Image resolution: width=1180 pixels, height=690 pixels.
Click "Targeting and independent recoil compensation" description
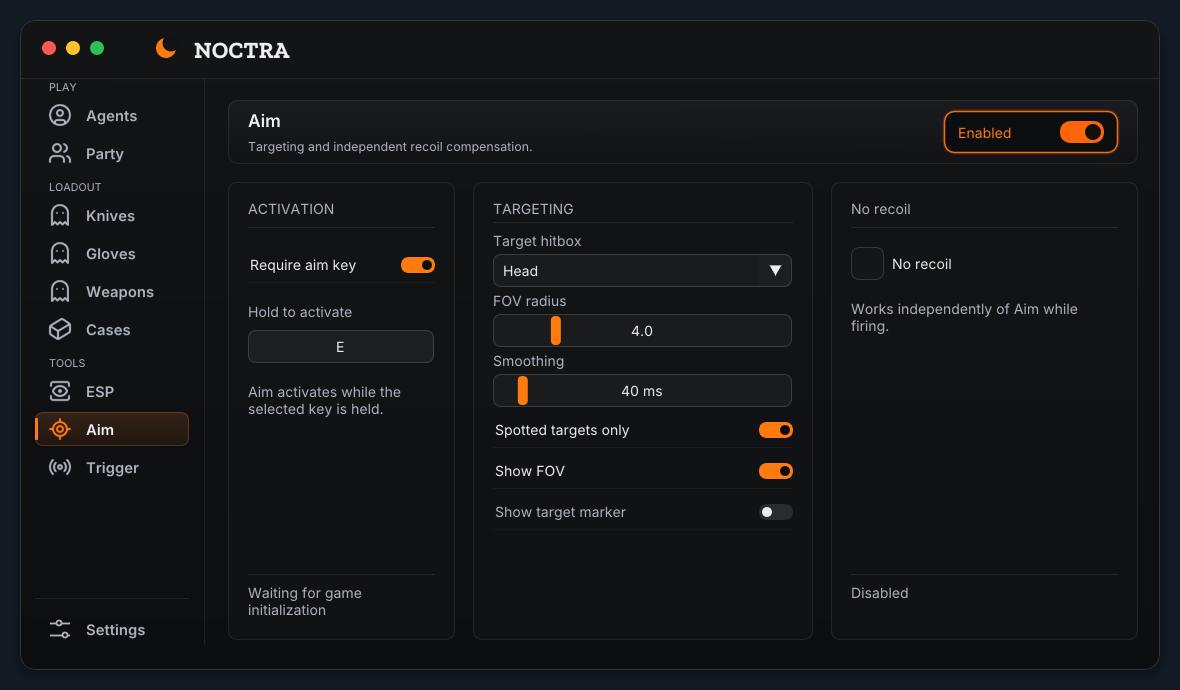390,147
